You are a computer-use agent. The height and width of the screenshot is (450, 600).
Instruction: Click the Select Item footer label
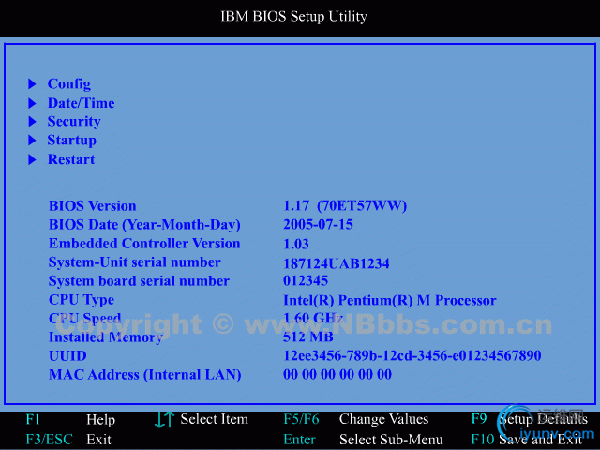coord(214,419)
